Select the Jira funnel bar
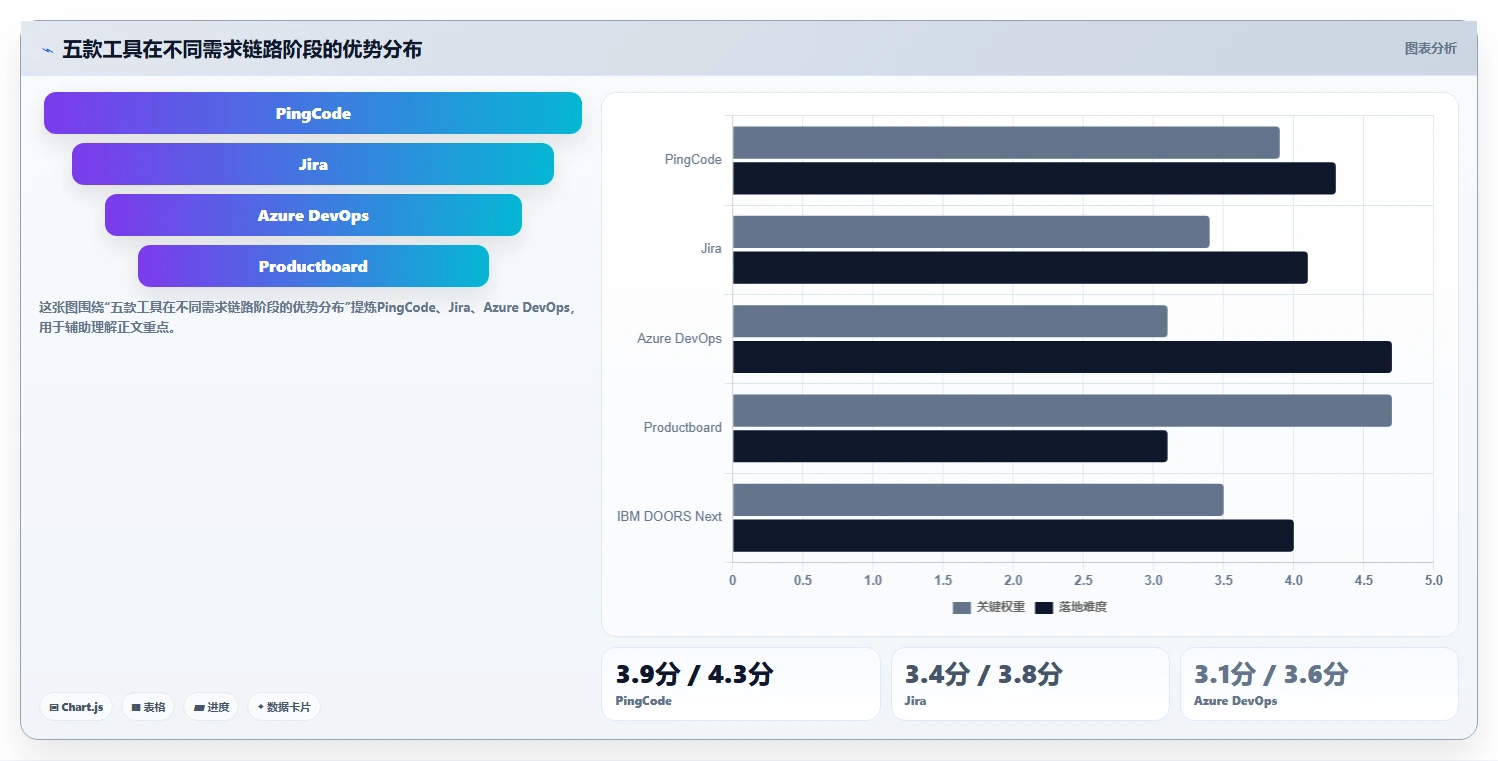The height and width of the screenshot is (761, 1498). [x=313, y=164]
